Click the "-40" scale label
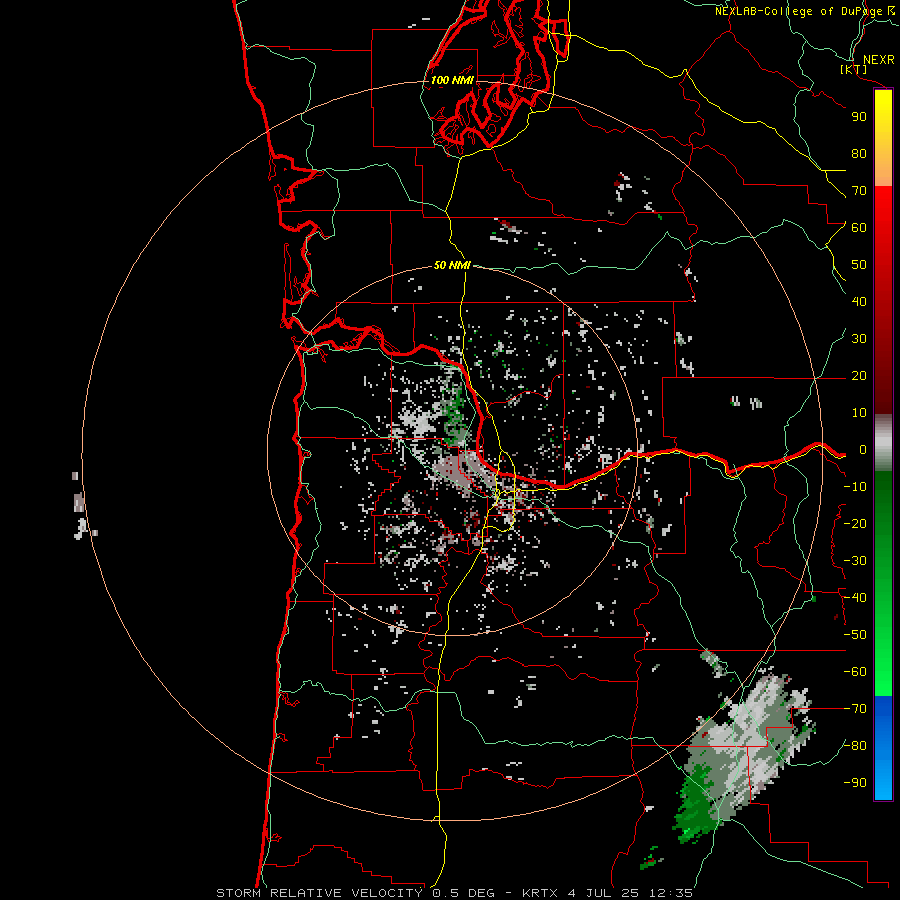Viewport: 900px width, 900px height. (x=855, y=598)
